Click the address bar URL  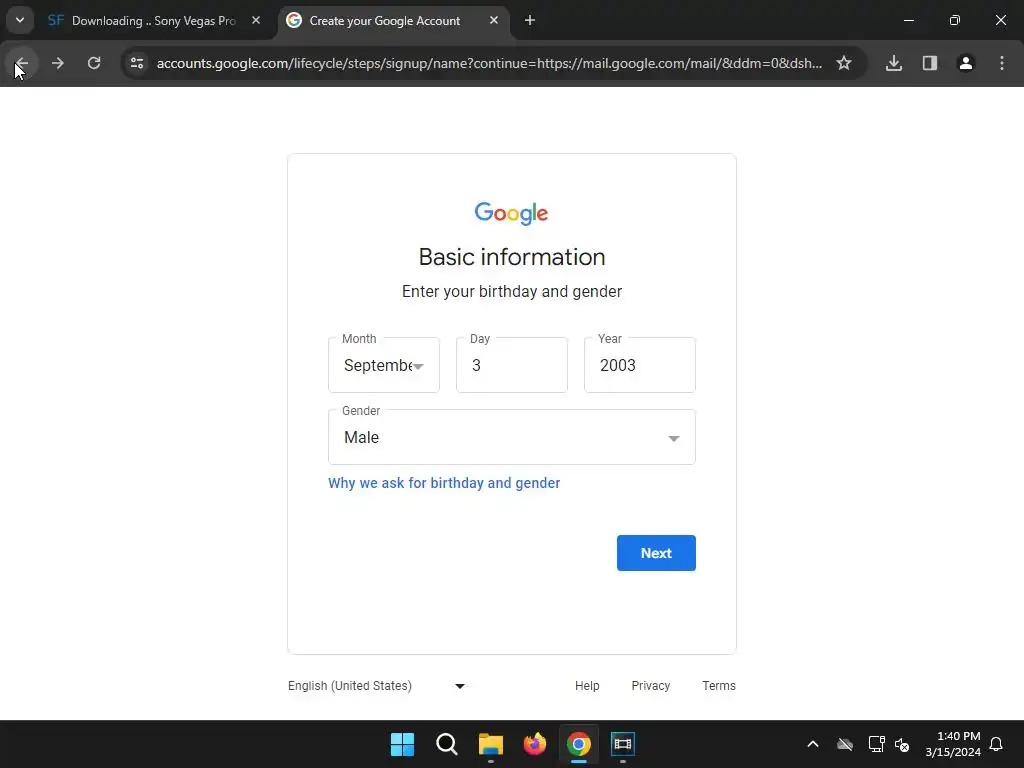[489, 63]
